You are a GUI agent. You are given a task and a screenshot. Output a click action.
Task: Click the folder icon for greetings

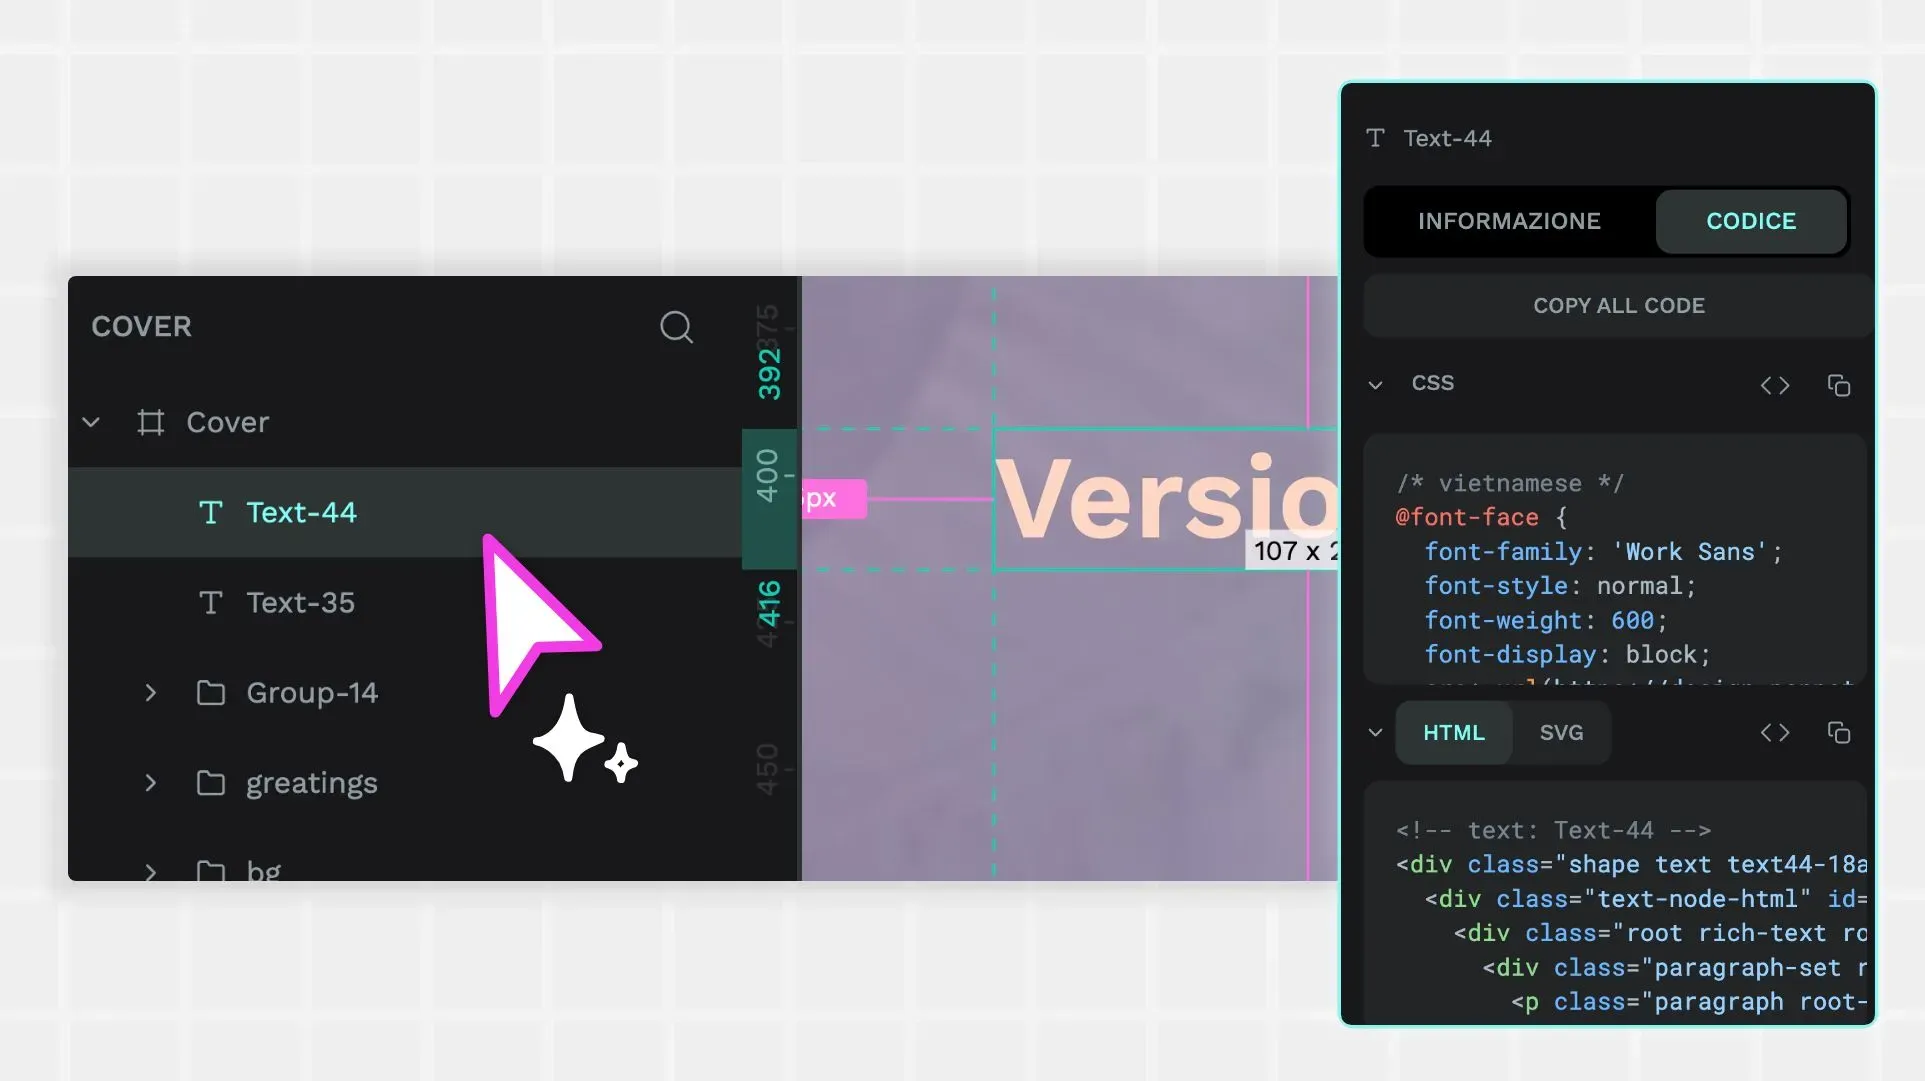210,782
